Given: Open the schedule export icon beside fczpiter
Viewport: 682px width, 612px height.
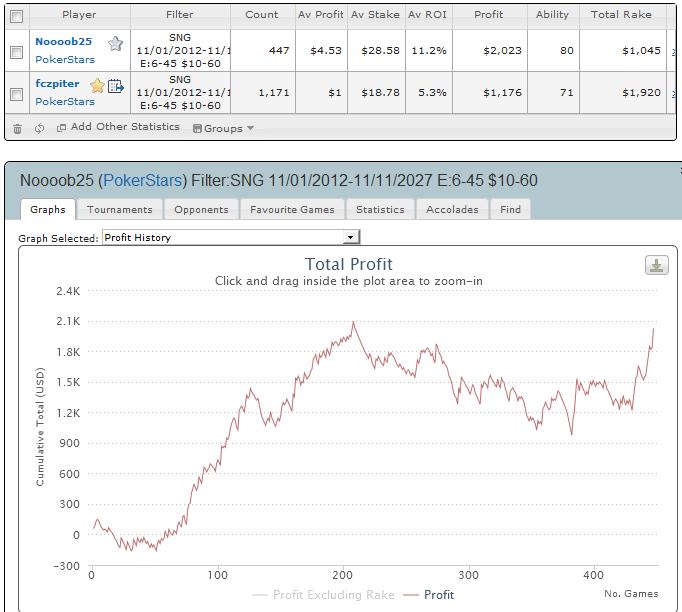Looking at the screenshot, I should [116, 86].
